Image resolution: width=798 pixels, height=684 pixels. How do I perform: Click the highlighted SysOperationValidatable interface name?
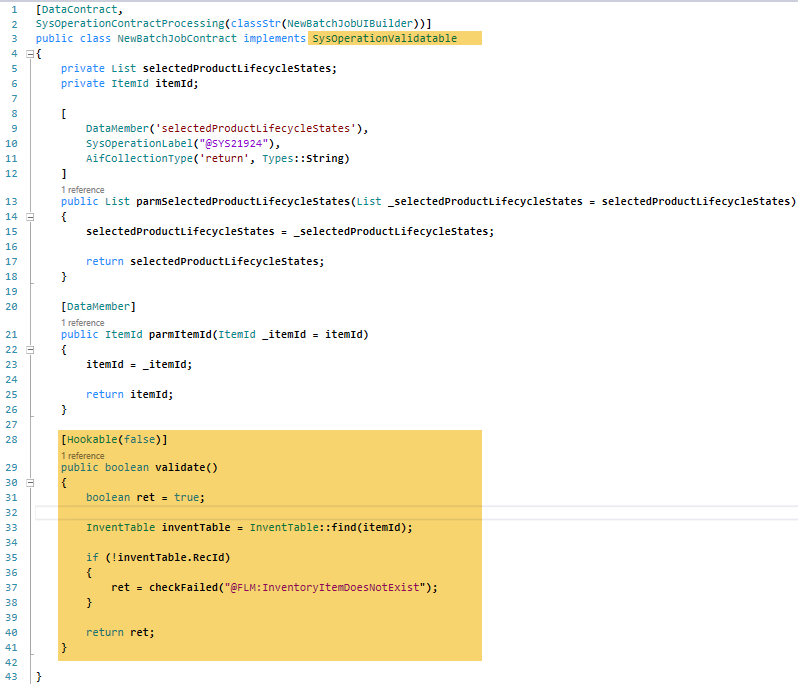tap(384, 39)
